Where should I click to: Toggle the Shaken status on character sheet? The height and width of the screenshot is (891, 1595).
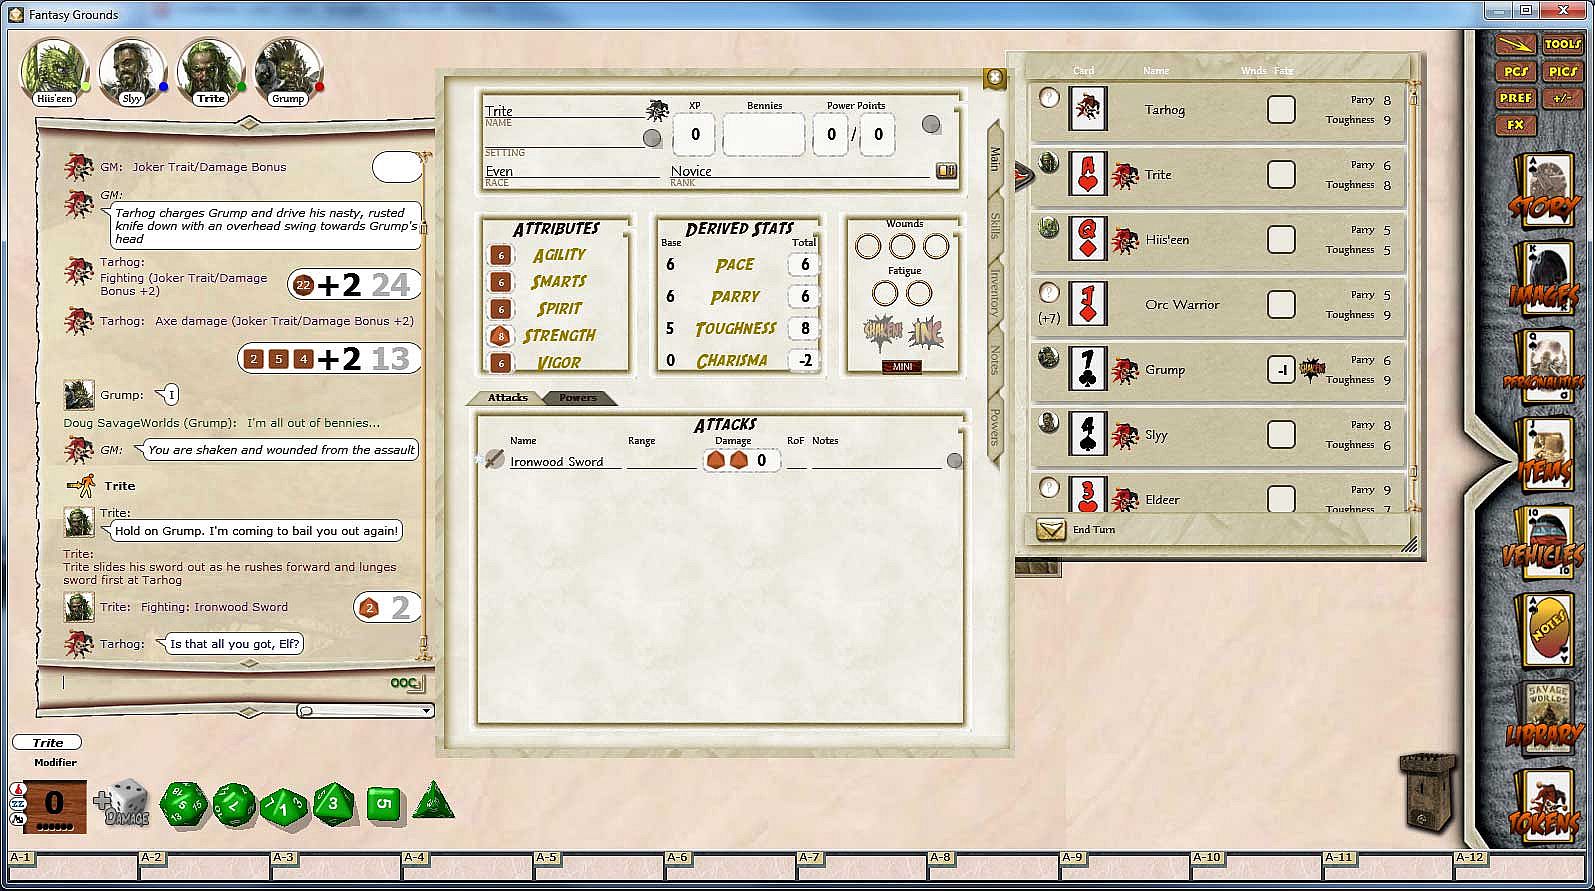[x=884, y=334]
